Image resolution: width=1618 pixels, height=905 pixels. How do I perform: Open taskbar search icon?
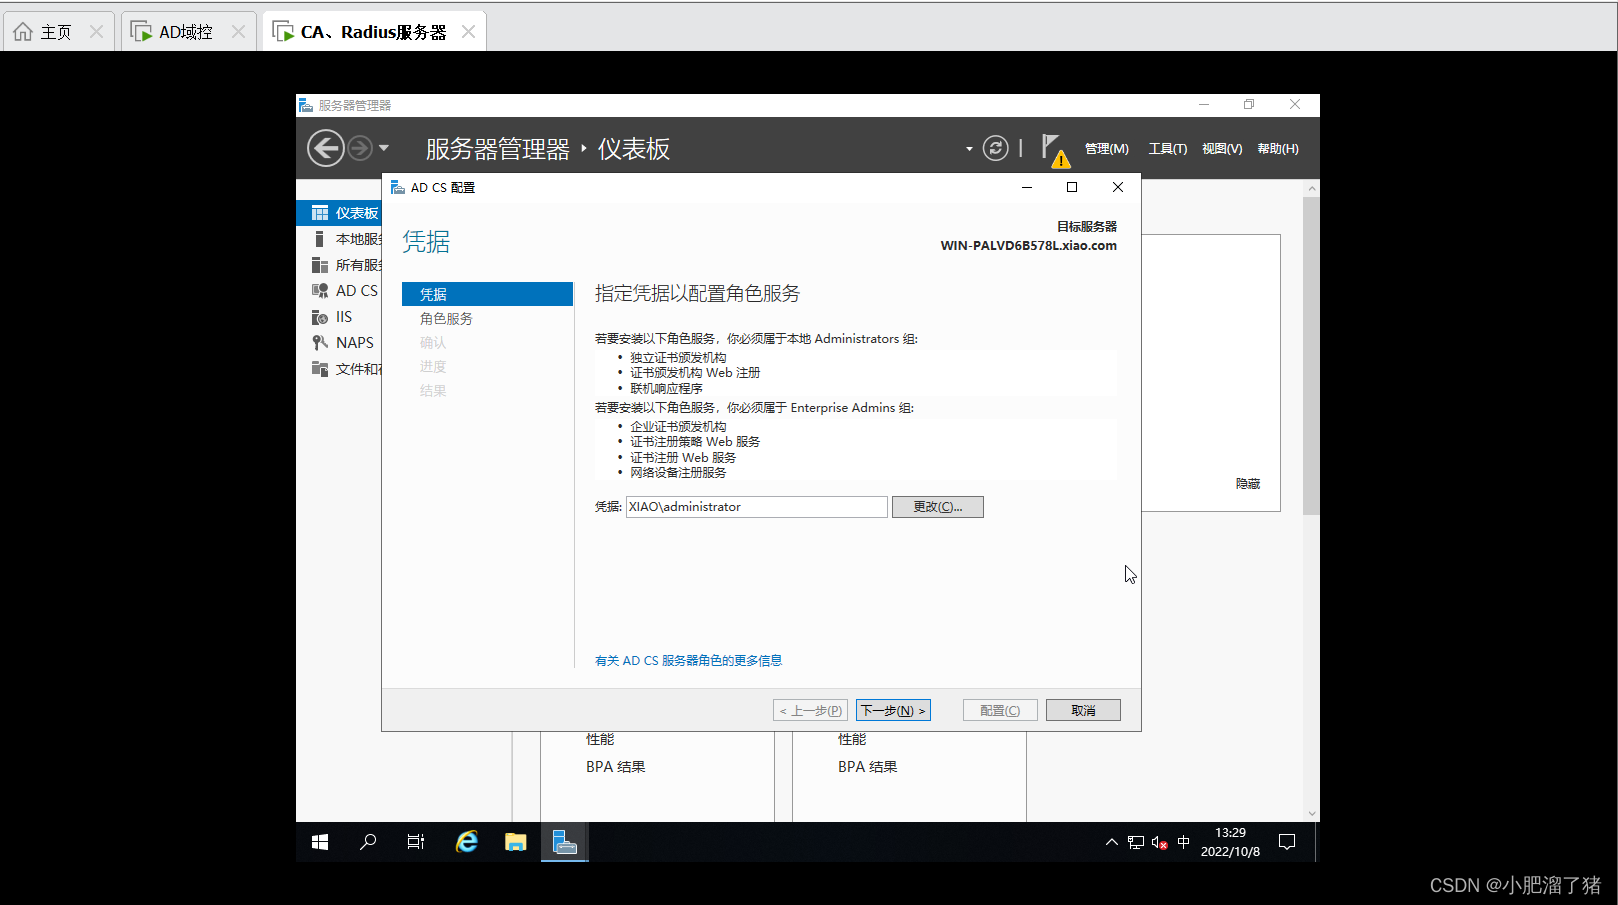coord(368,842)
